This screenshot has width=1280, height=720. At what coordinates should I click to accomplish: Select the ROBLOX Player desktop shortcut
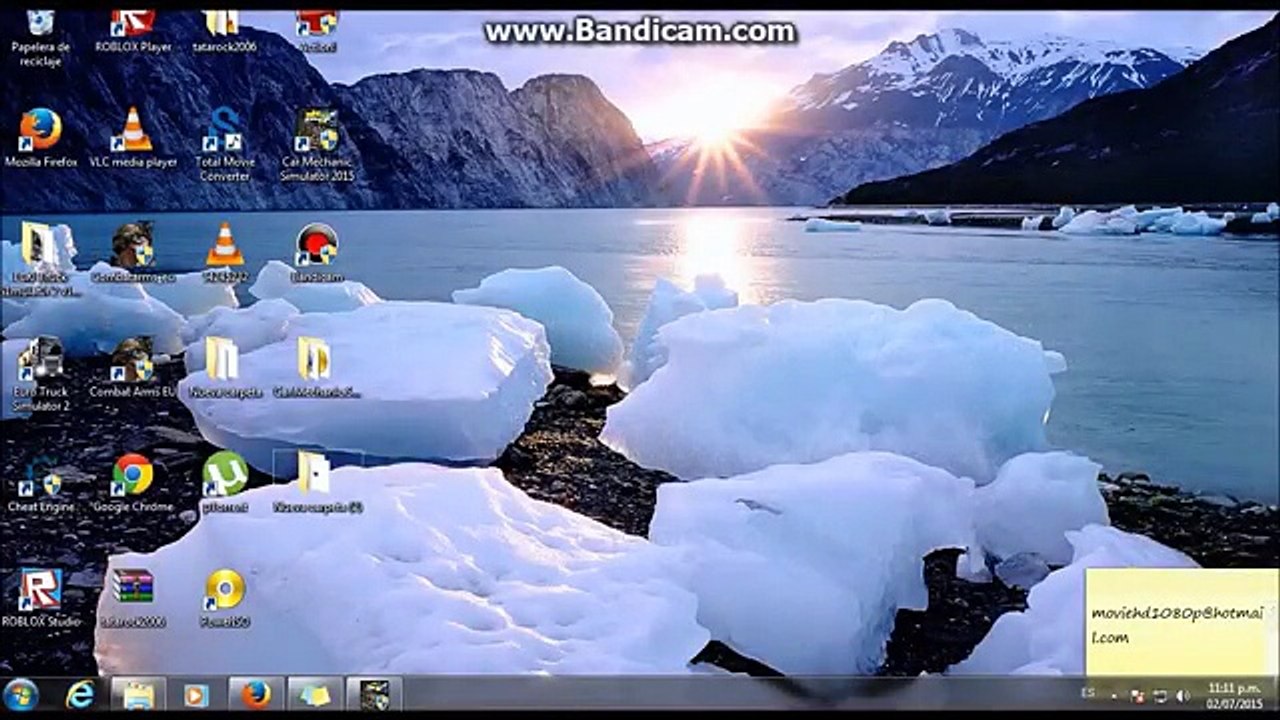coord(133,31)
